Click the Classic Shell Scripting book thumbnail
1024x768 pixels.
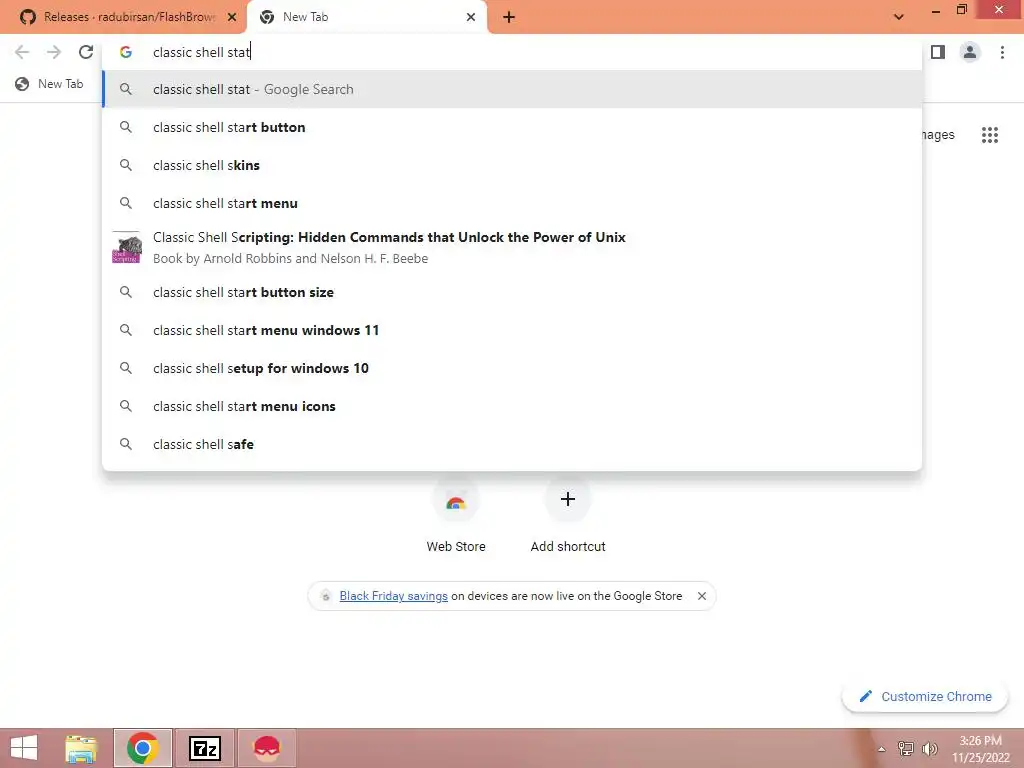tap(127, 248)
